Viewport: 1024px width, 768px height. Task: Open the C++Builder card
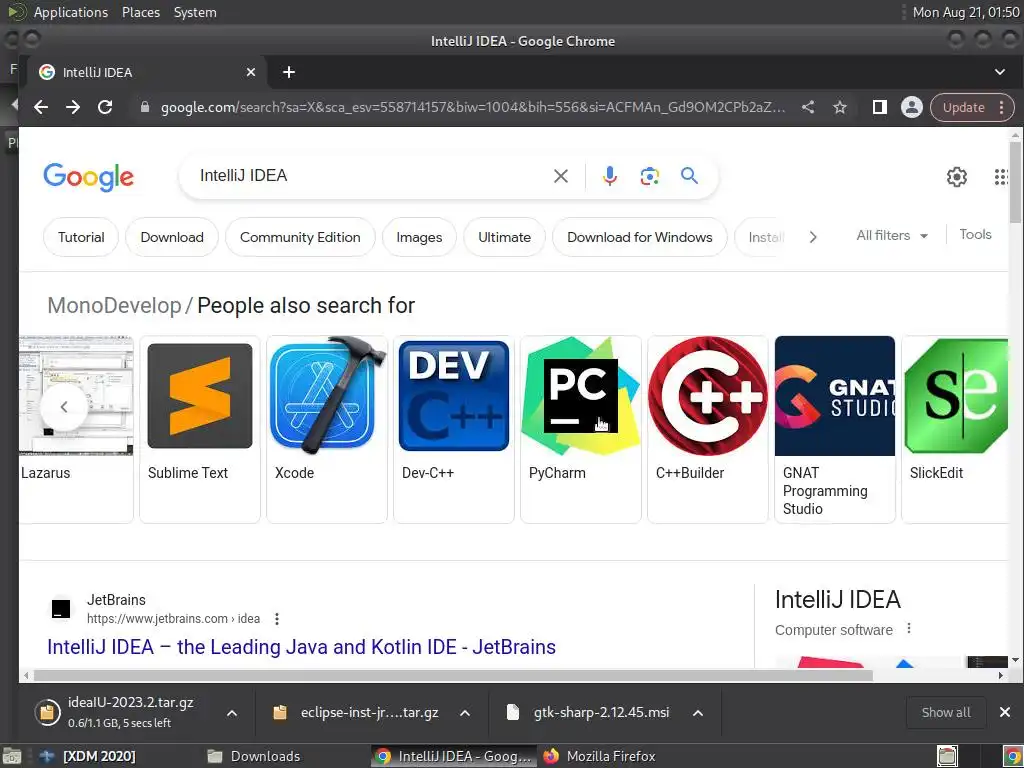coord(707,429)
